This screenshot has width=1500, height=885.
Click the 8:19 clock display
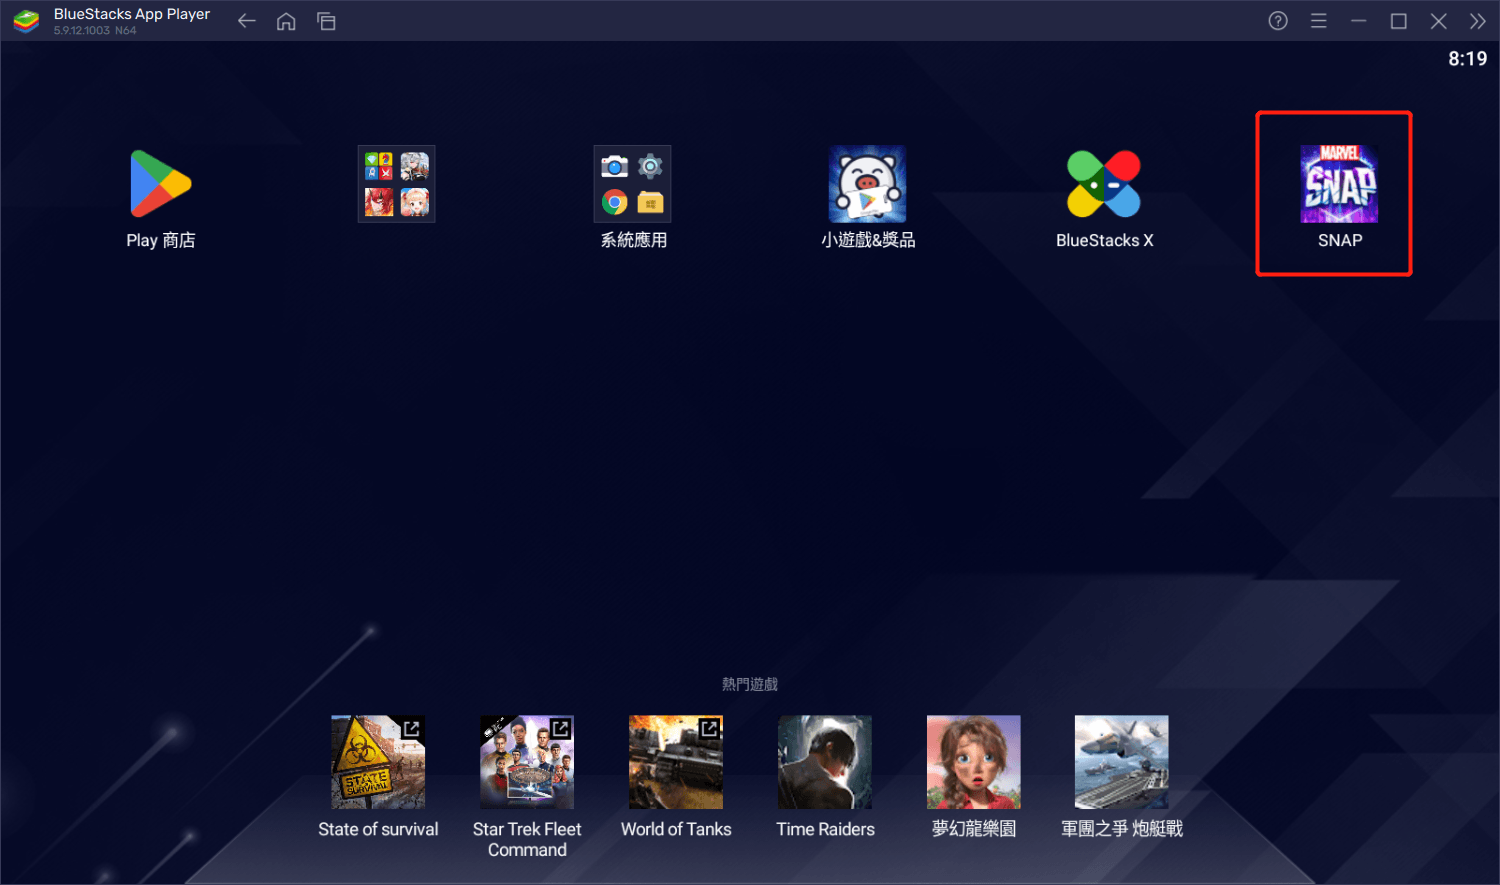1467,59
